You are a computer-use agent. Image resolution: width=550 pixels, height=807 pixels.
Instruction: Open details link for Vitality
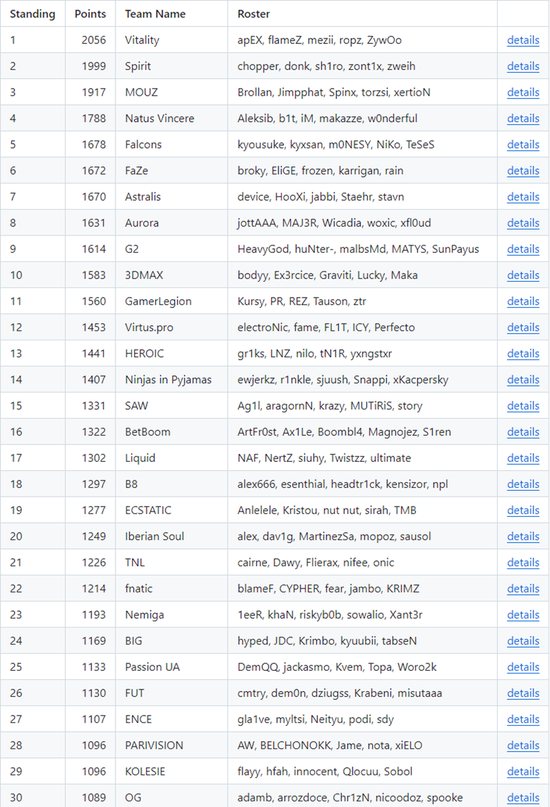pyautogui.click(x=523, y=40)
